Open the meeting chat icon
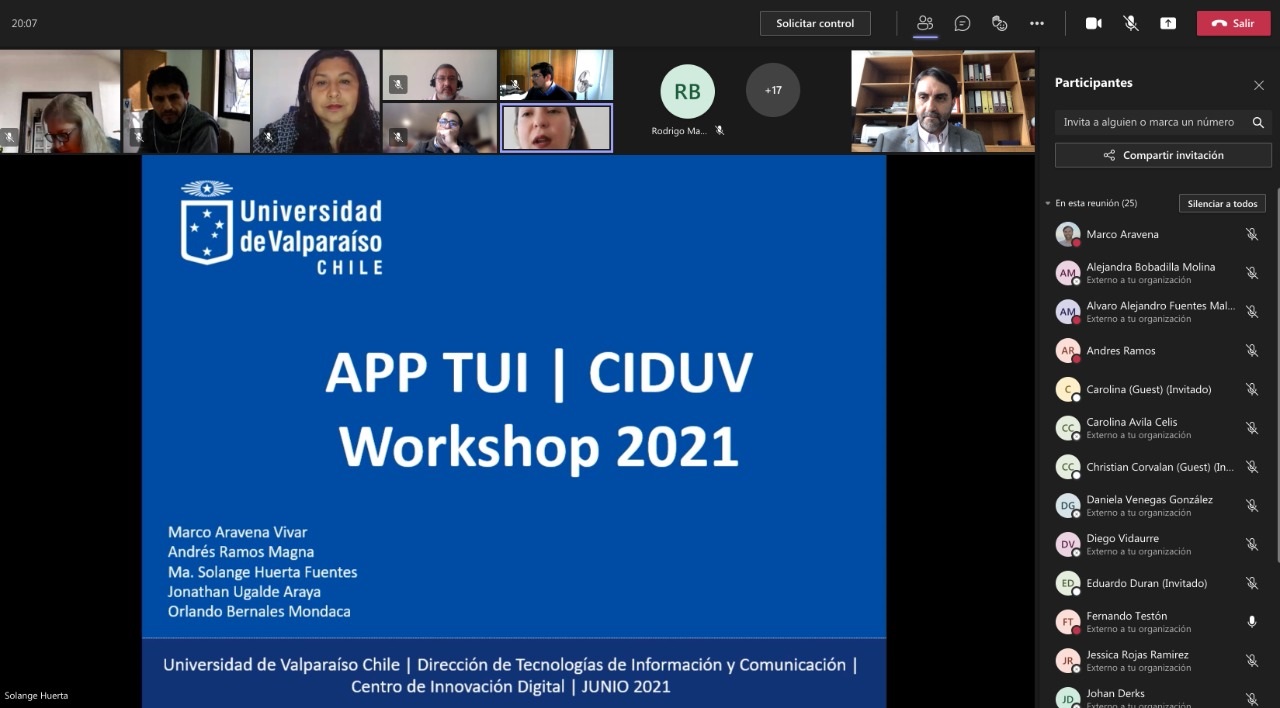 962,23
